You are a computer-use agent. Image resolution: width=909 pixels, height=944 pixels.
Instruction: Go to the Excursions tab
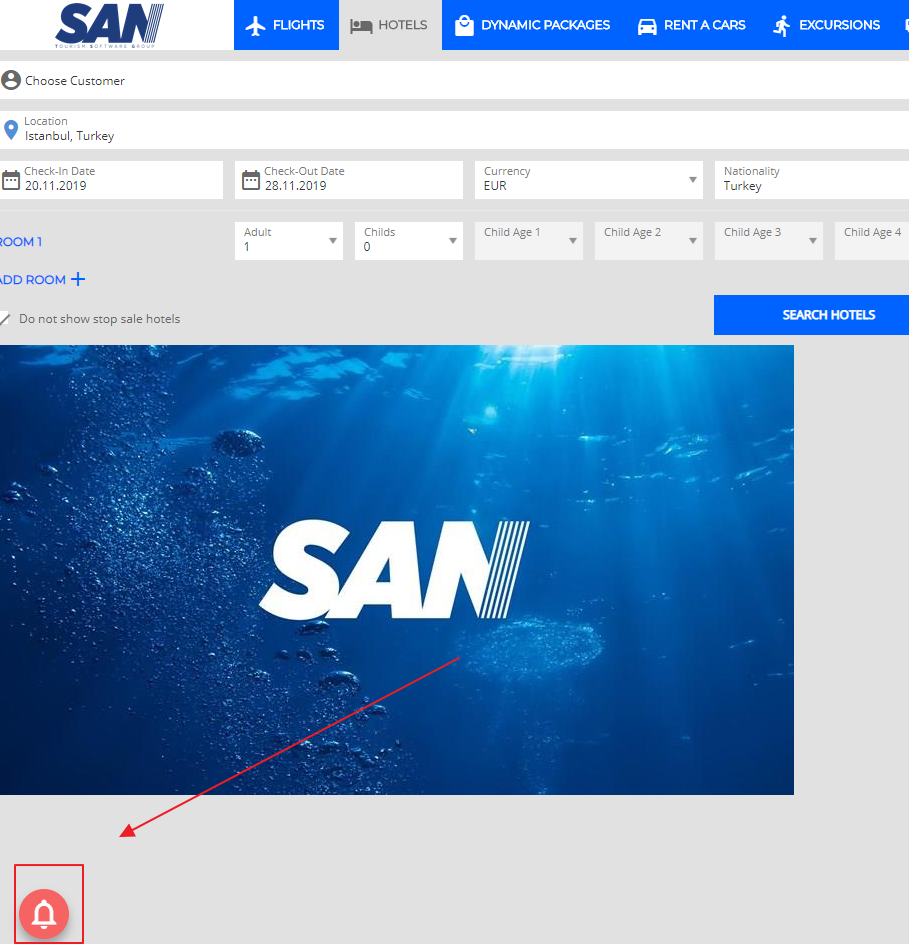click(827, 25)
